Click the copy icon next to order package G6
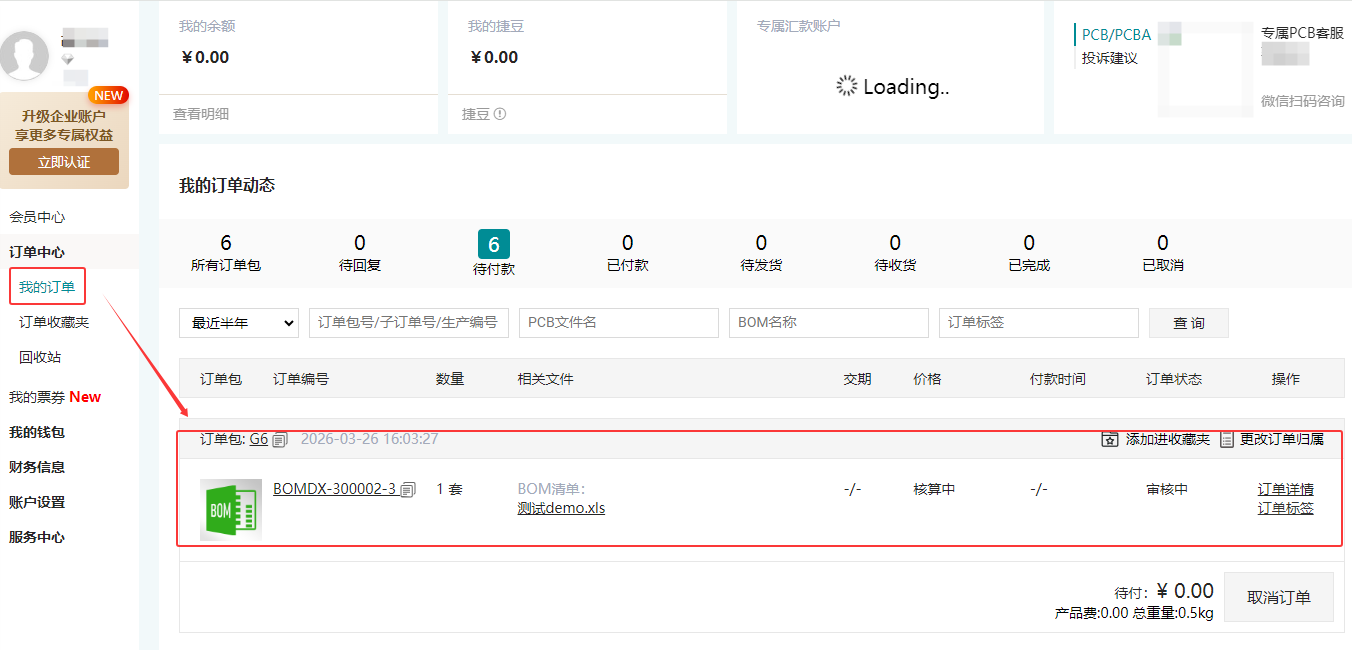The image size is (1352, 650). (x=280, y=440)
